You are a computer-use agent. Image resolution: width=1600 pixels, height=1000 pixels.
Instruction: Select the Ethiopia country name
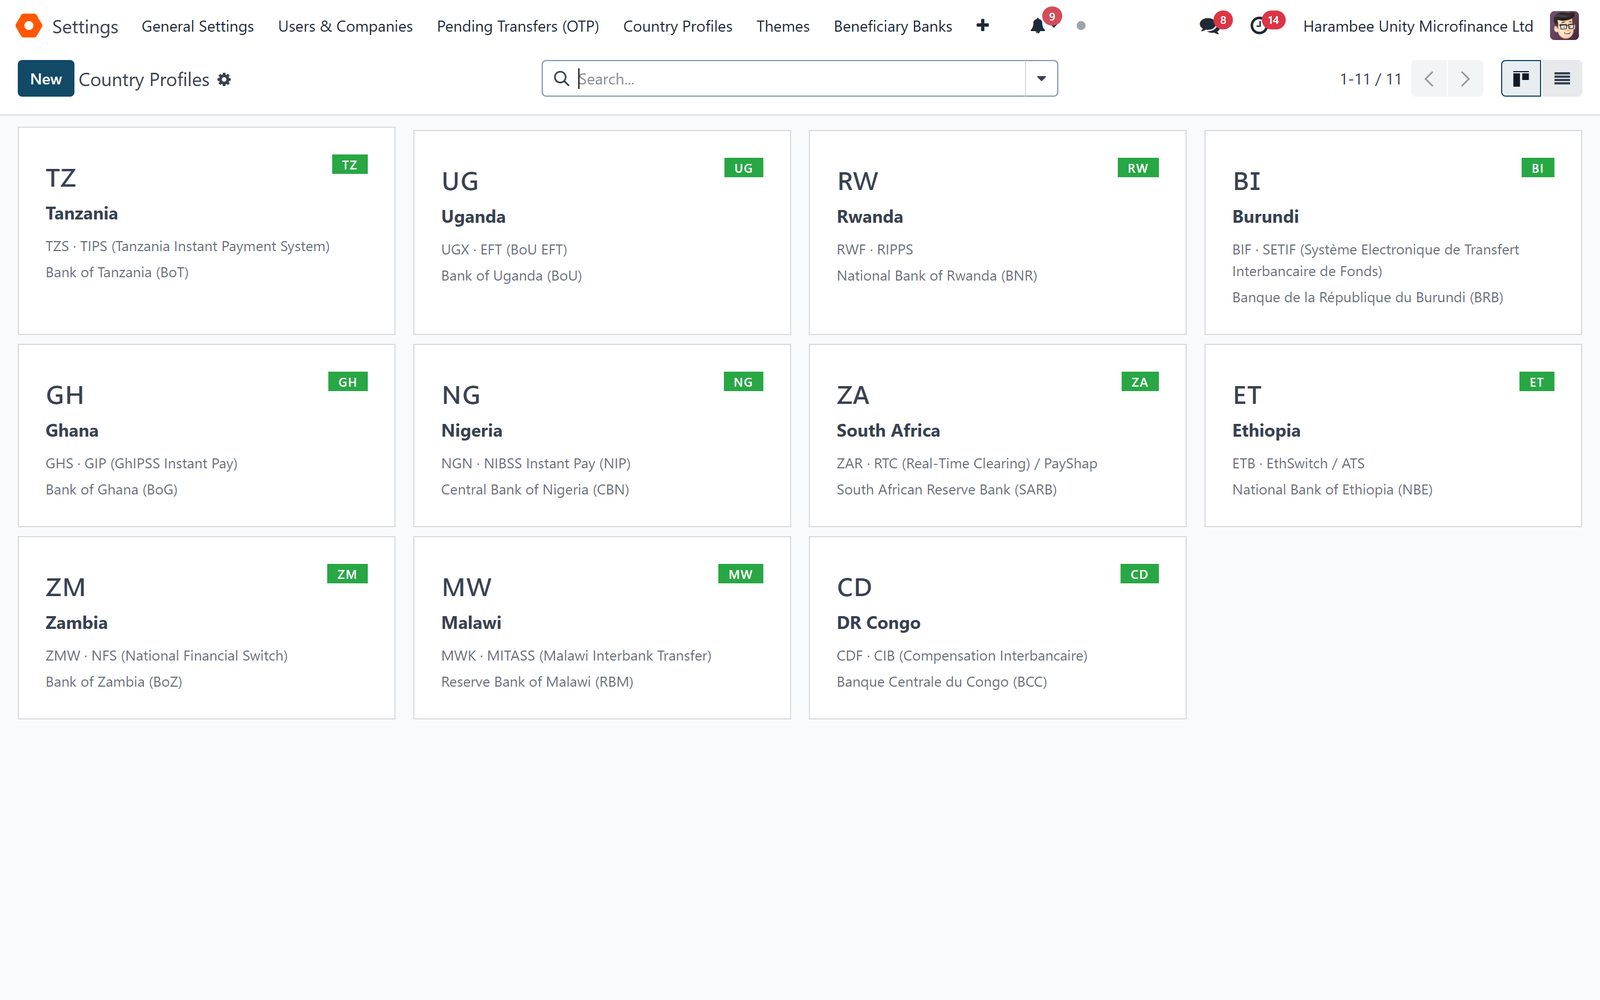tap(1266, 431)
